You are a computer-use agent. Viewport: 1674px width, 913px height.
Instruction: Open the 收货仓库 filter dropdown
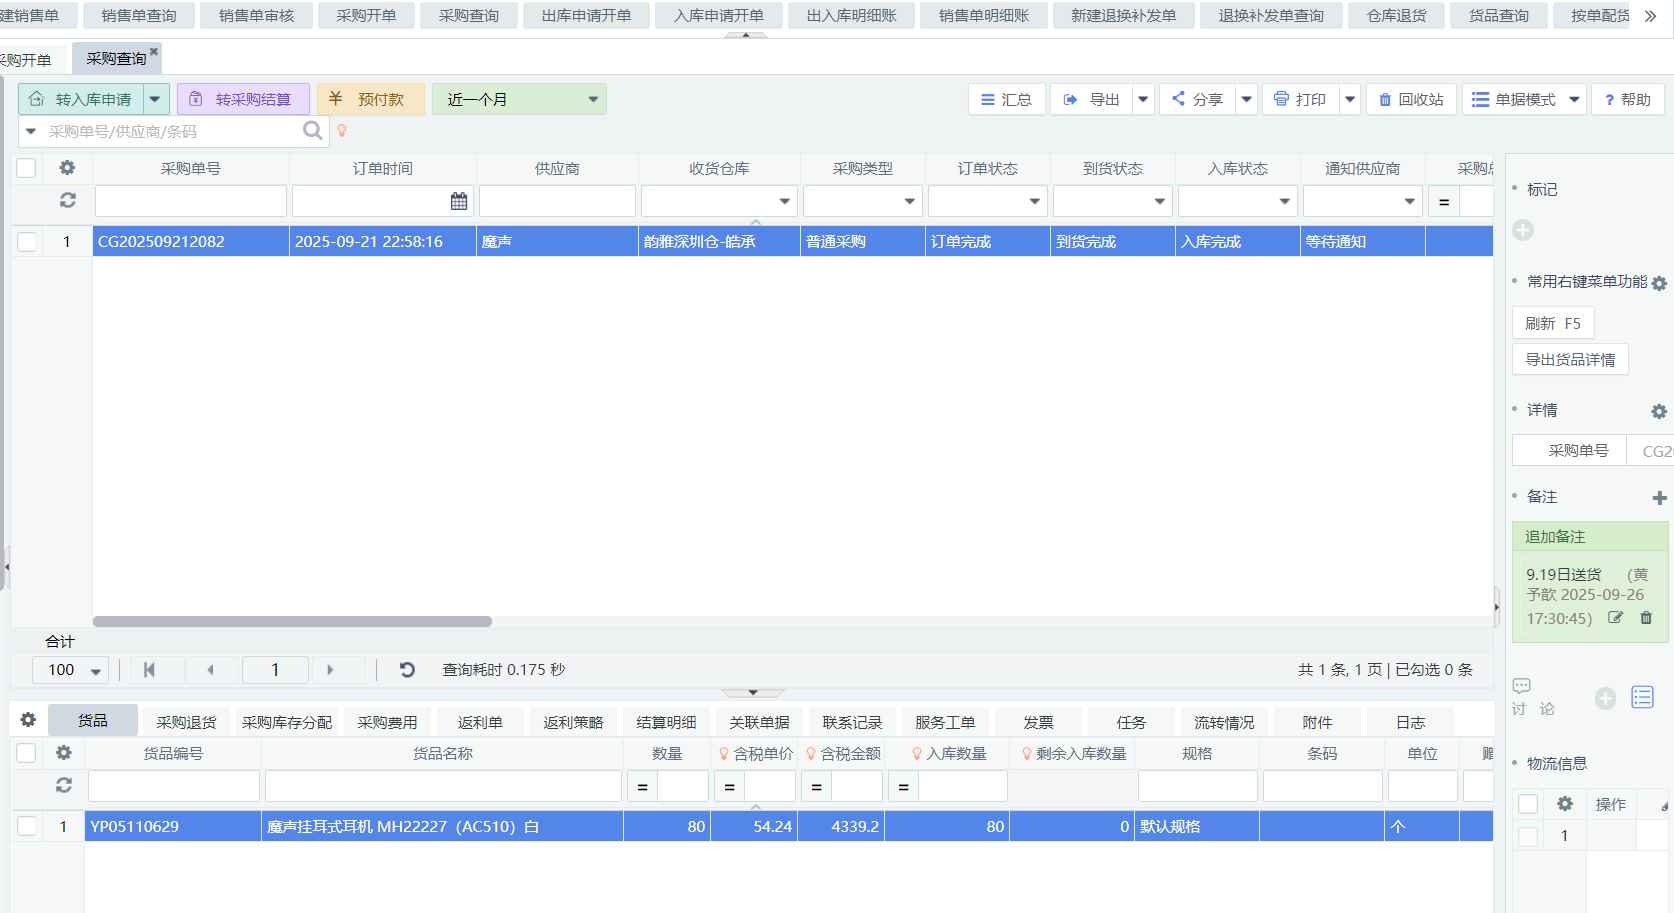[x=784, y=201]
